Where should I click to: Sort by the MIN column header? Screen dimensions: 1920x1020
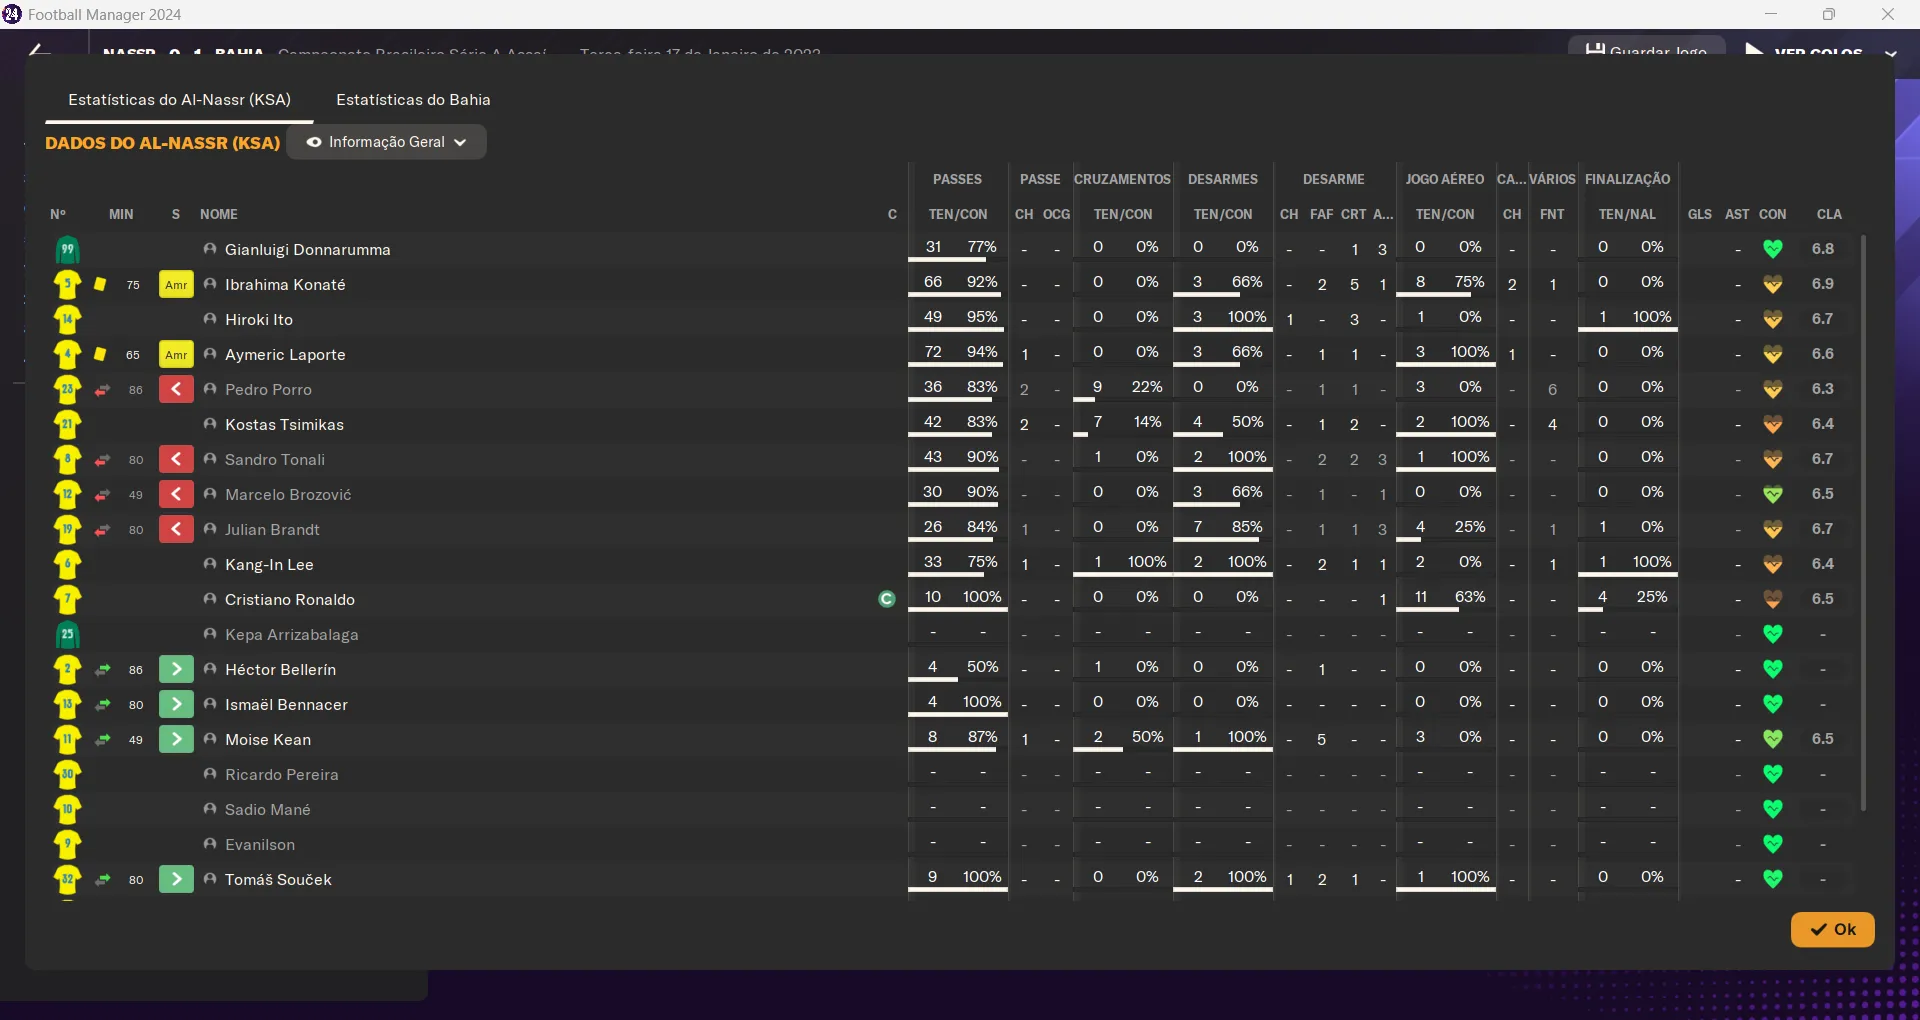click(121, 214)
